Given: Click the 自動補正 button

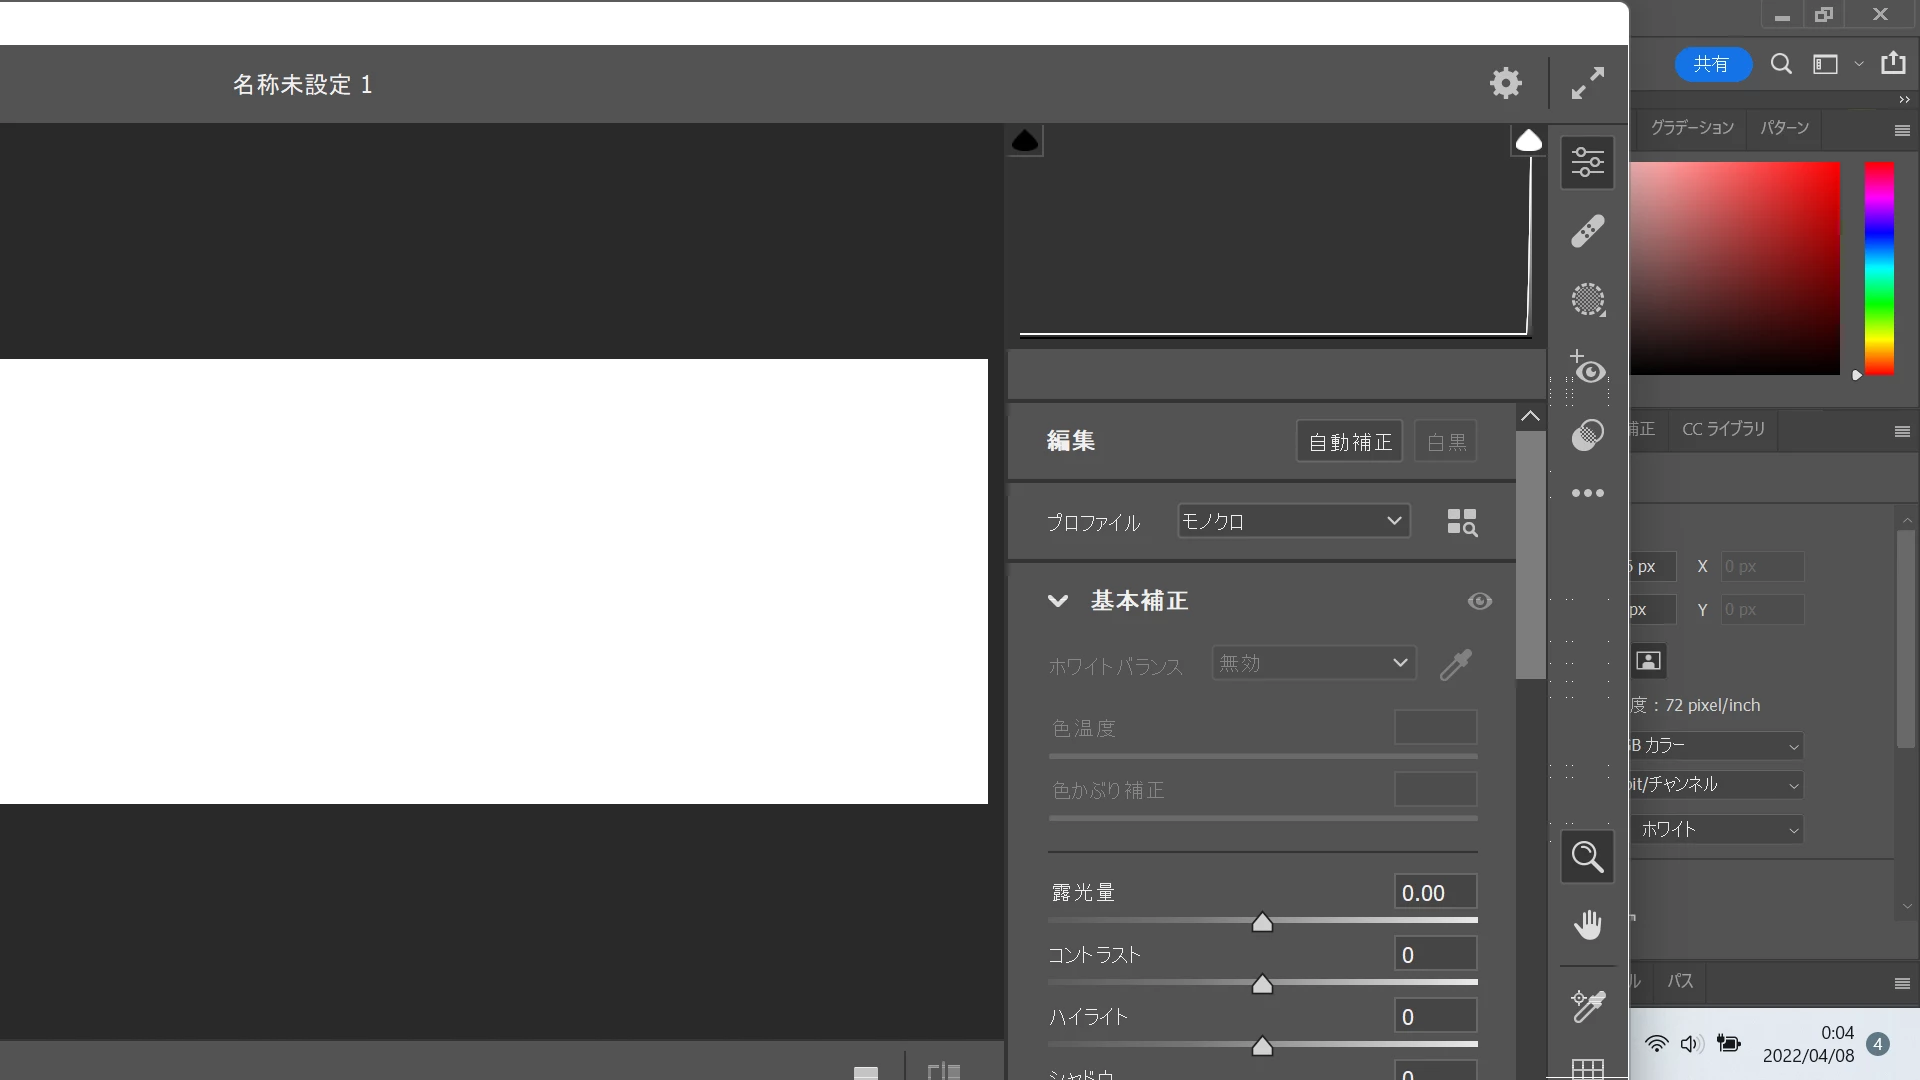Looking at the screenshot, I should click(x=1349, y=442).
